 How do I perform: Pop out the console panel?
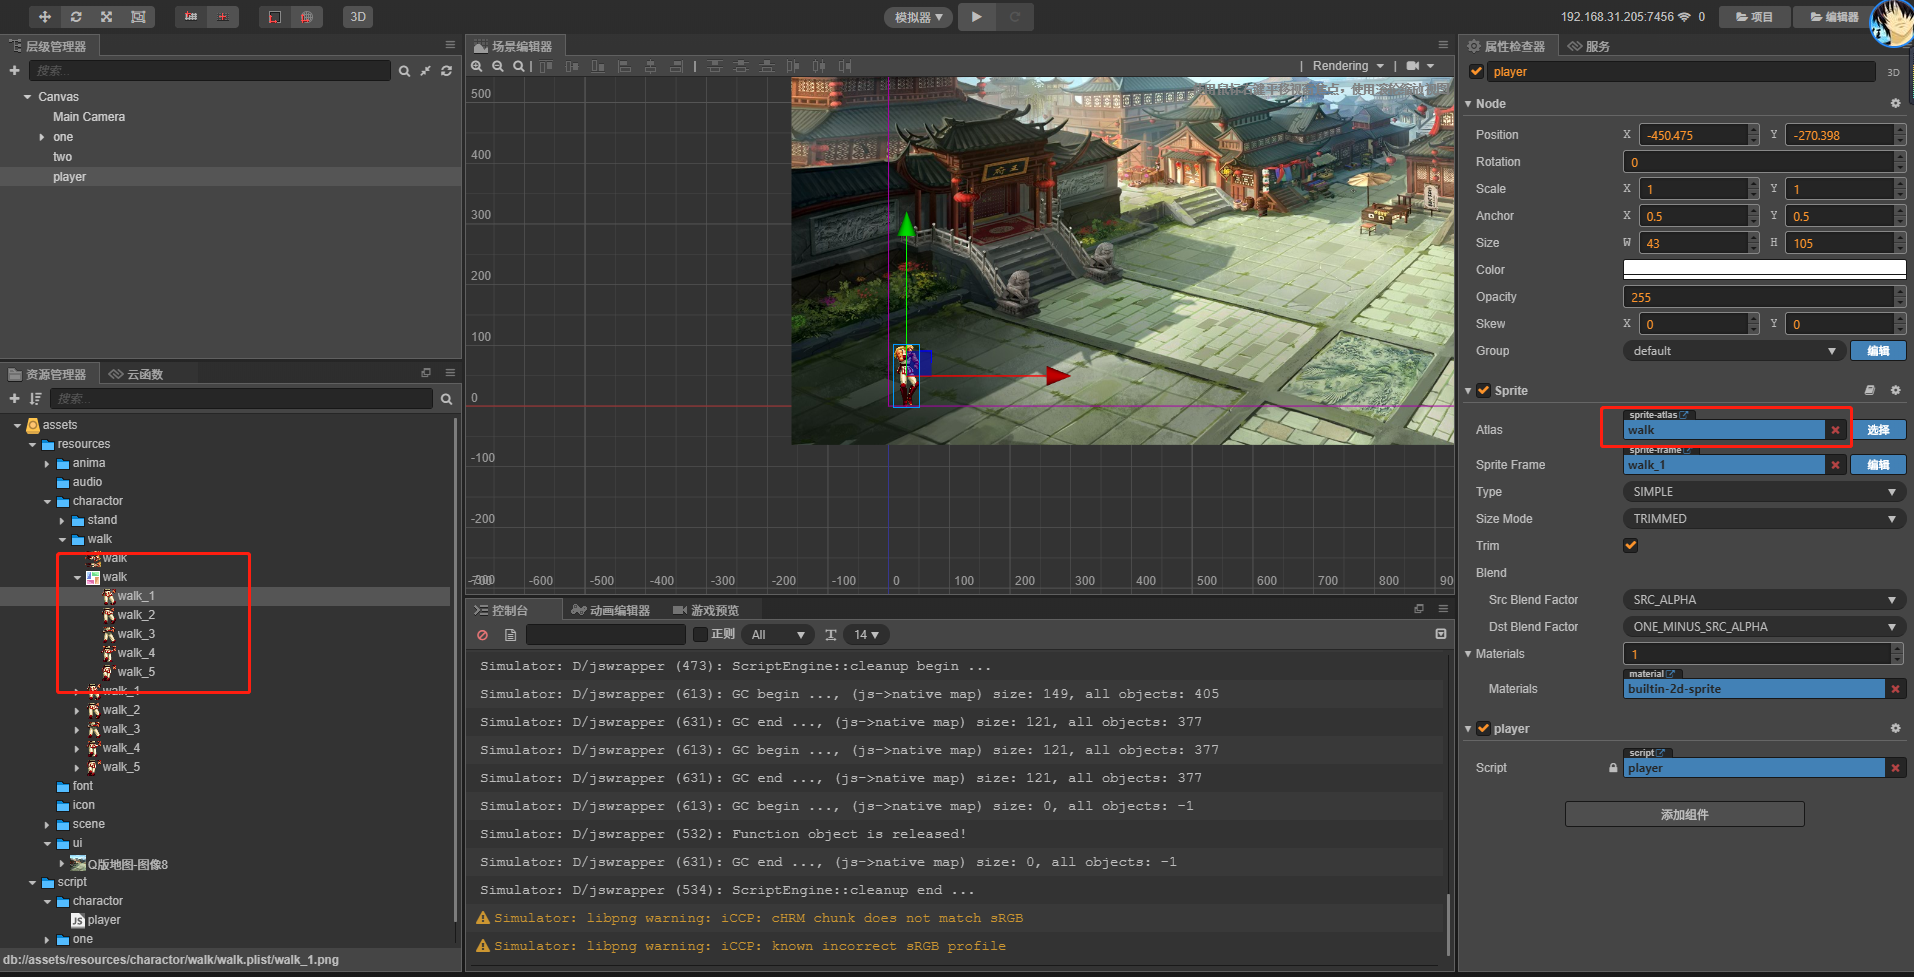click(x=1419, y=609)
